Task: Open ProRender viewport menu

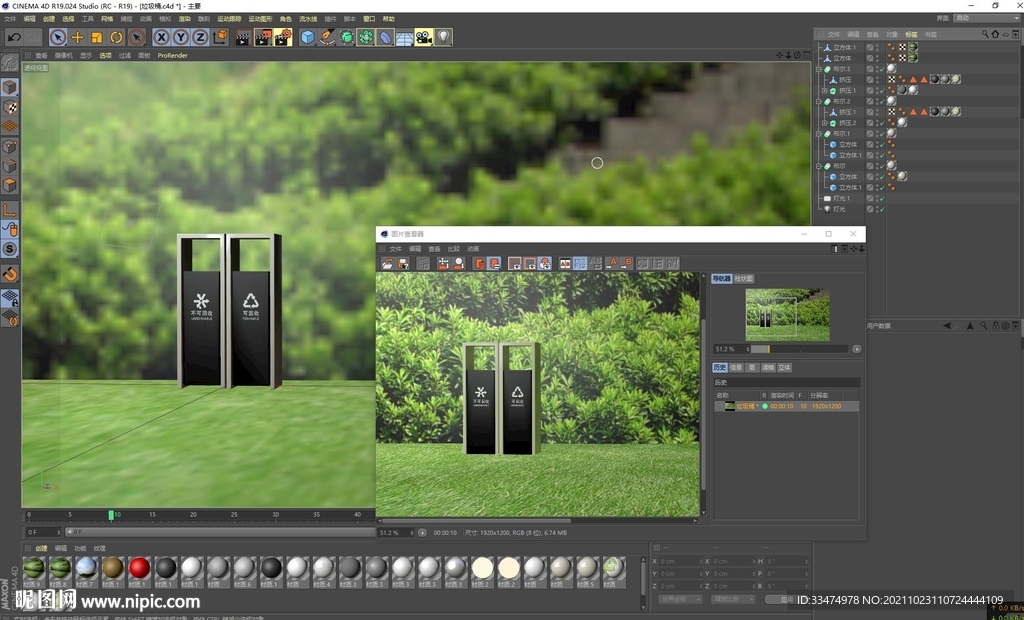Action: pyautogui.click(x=174, y=55)
